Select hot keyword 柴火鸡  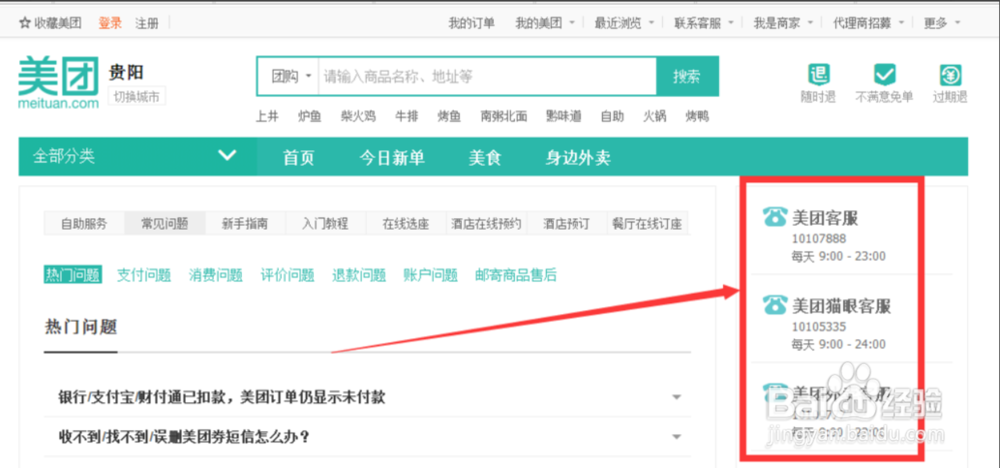pyautogui.click(x=358, y=117)
